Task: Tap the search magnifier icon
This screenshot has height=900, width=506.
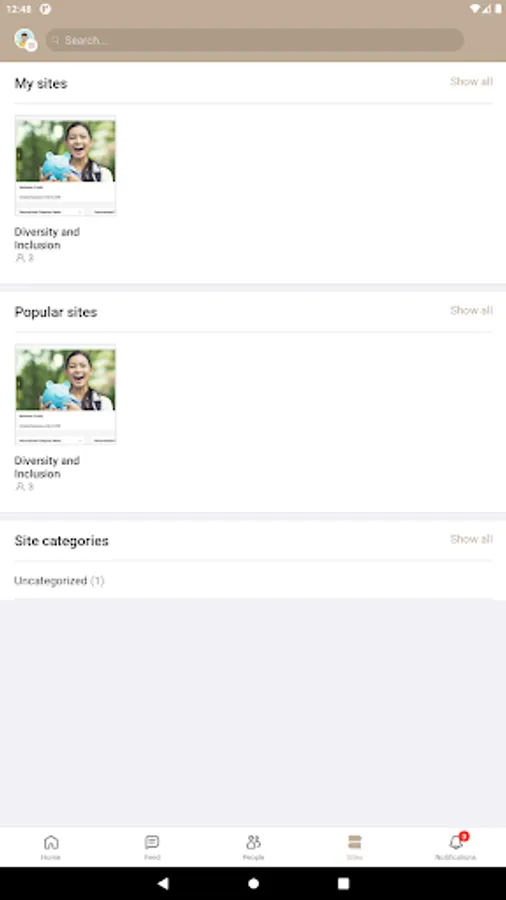Action: coord(56,40)
